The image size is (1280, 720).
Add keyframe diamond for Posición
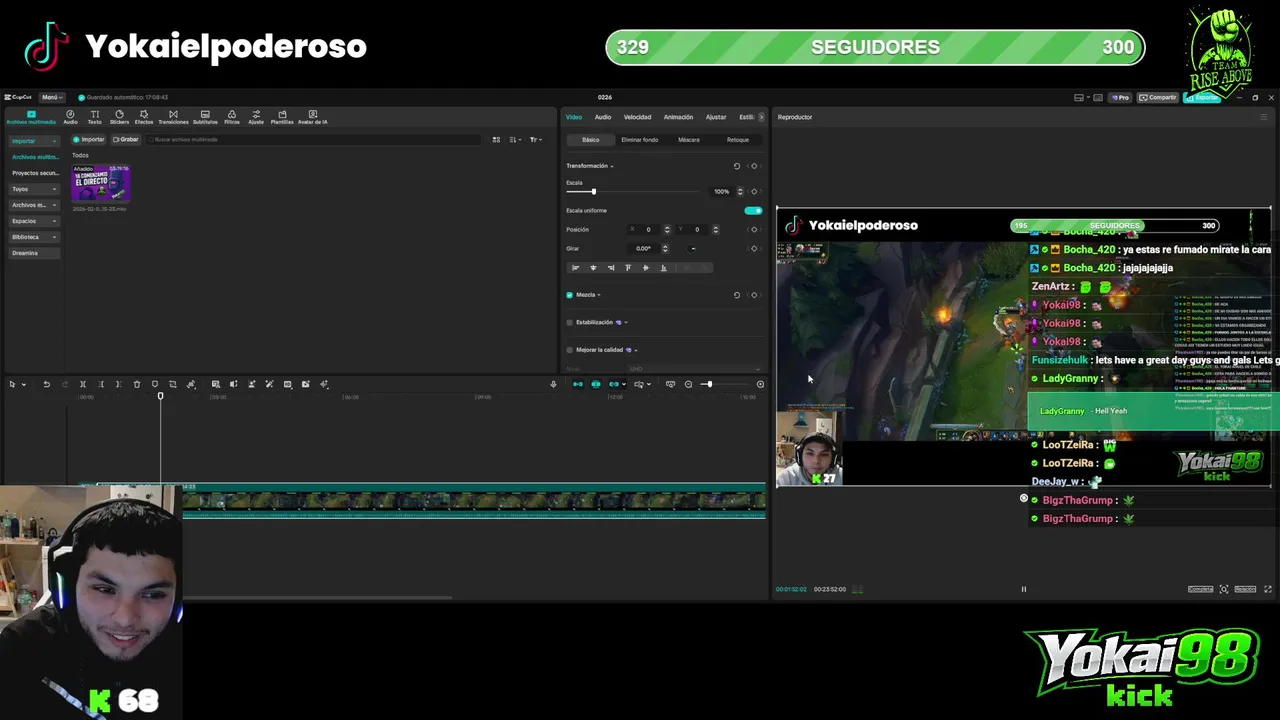(754, 229)
